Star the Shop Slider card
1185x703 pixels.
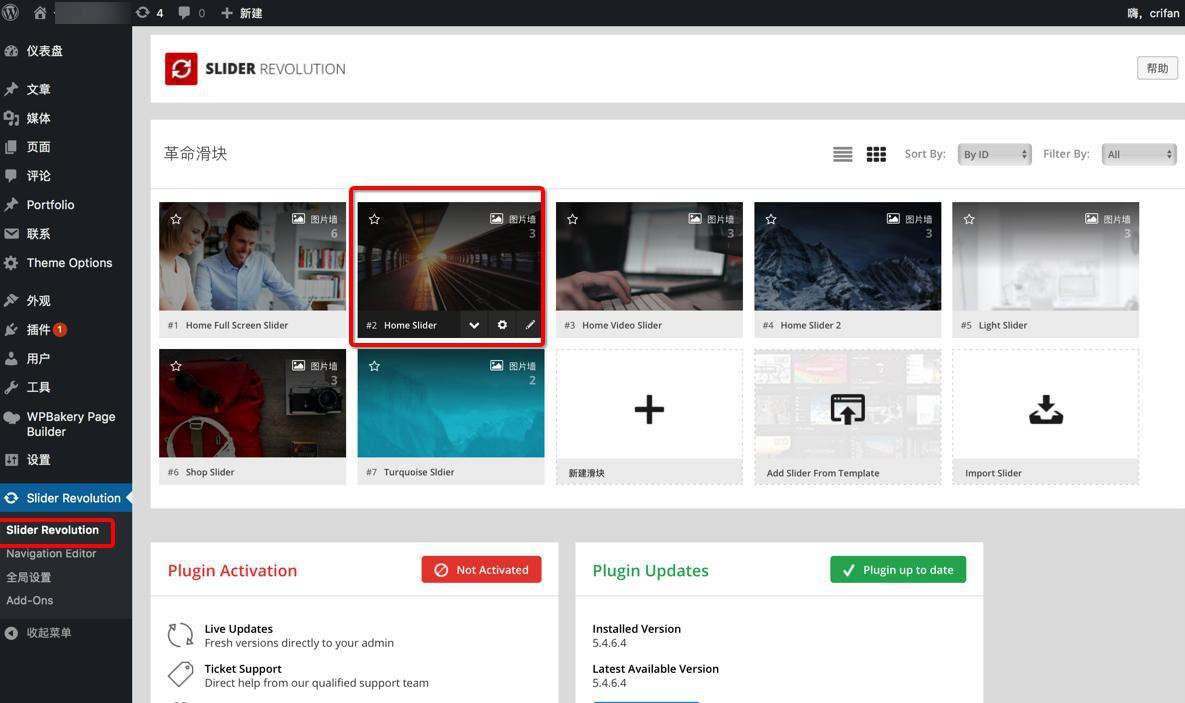pyautogui.click(x=176, y=366)
